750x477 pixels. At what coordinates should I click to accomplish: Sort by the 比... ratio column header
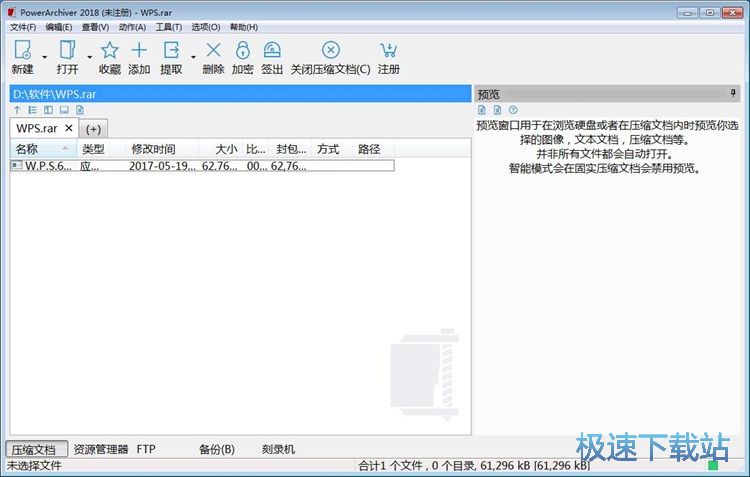point(256,149)
